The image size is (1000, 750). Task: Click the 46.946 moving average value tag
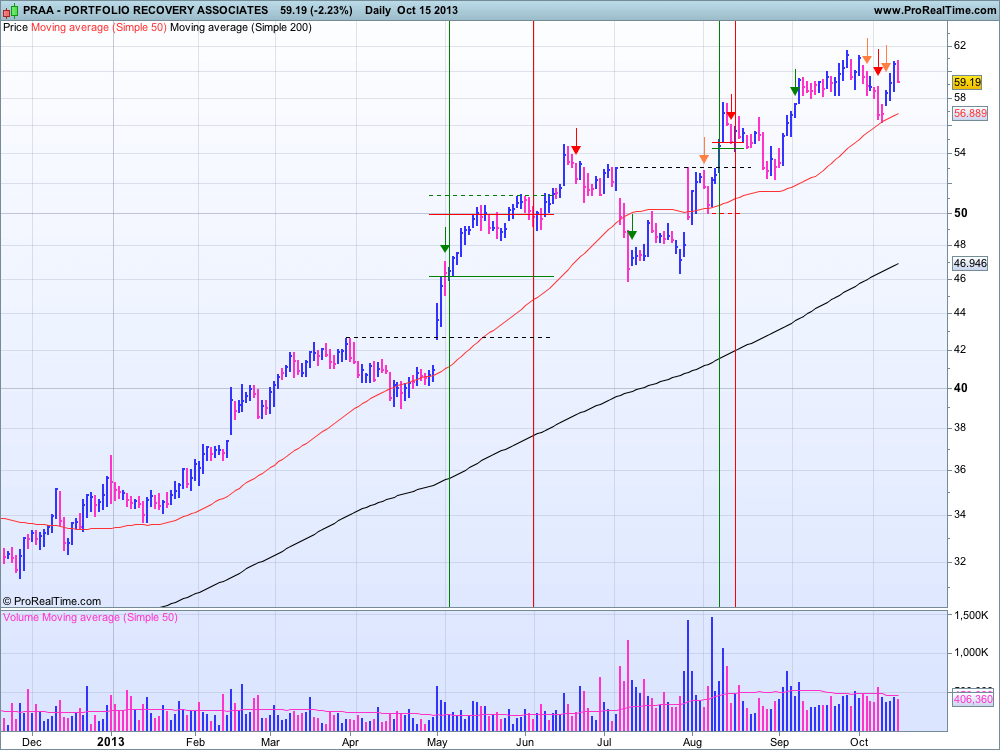coord(970,263)
